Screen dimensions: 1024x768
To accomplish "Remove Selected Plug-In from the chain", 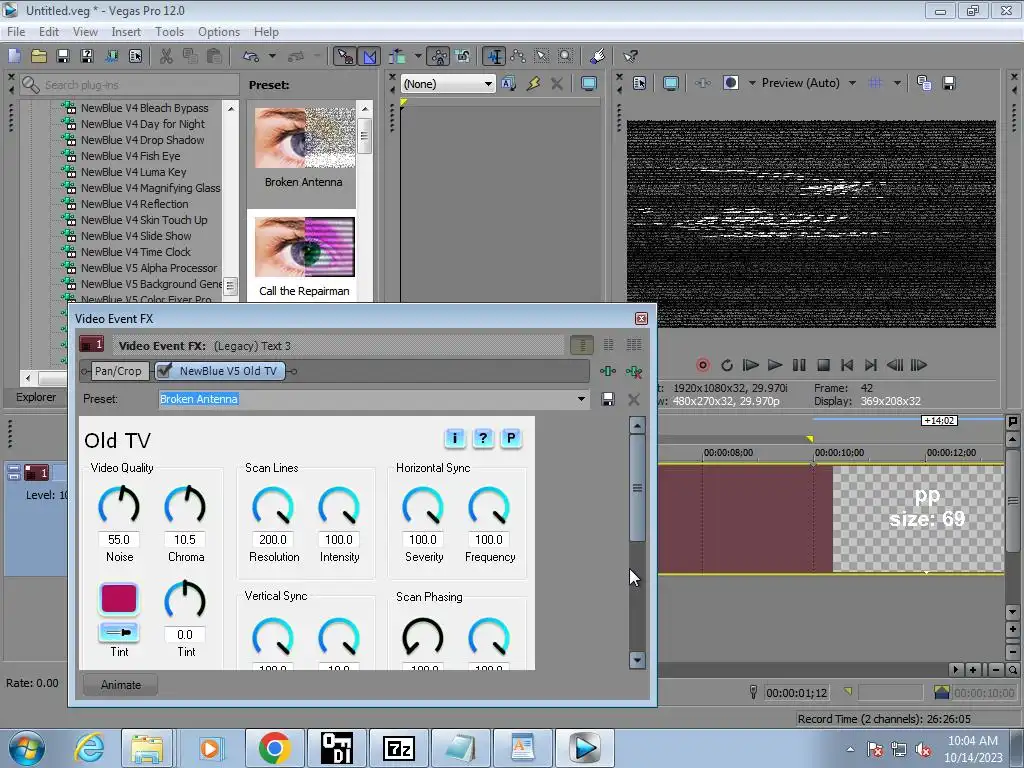I will tap(633, 371).
